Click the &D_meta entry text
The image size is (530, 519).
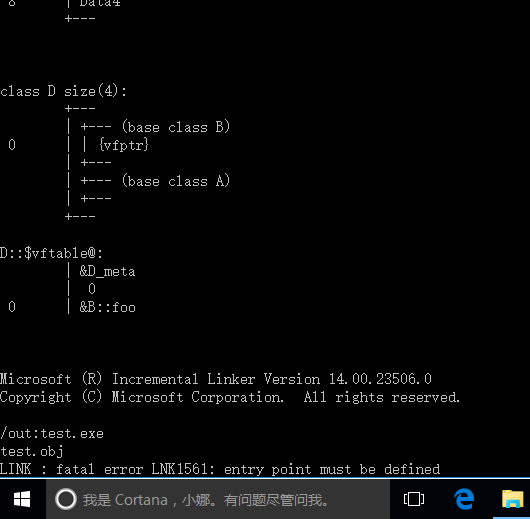click(107, 271)
